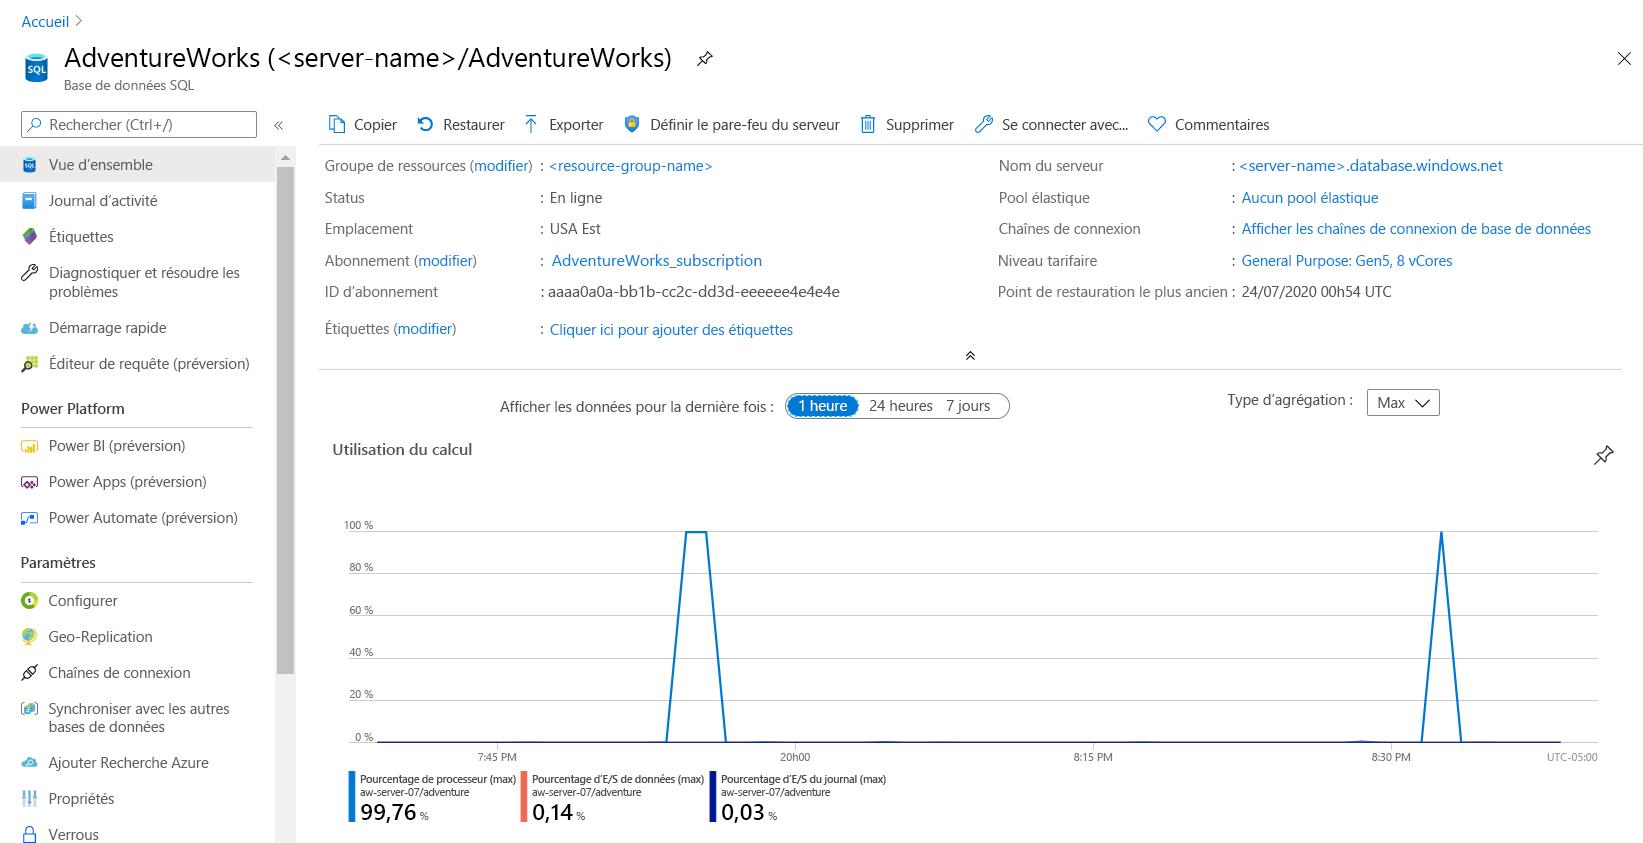The height and width of the screenshot is (843, 1643).
Task: Click the sidebar vertical scrollbar thumb
Action: [285, 420]
